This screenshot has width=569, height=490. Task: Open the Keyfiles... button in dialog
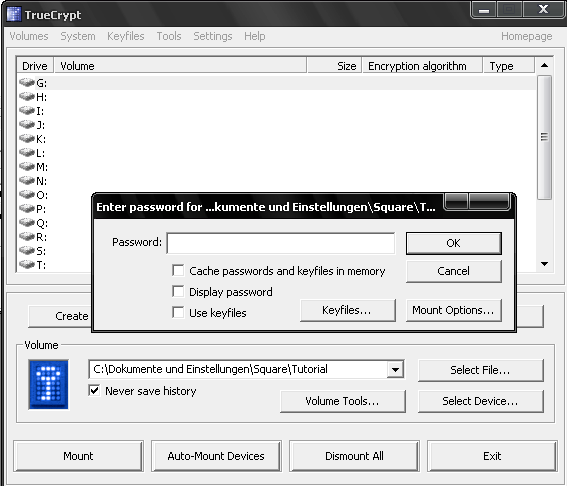click(x=348, y=310)
